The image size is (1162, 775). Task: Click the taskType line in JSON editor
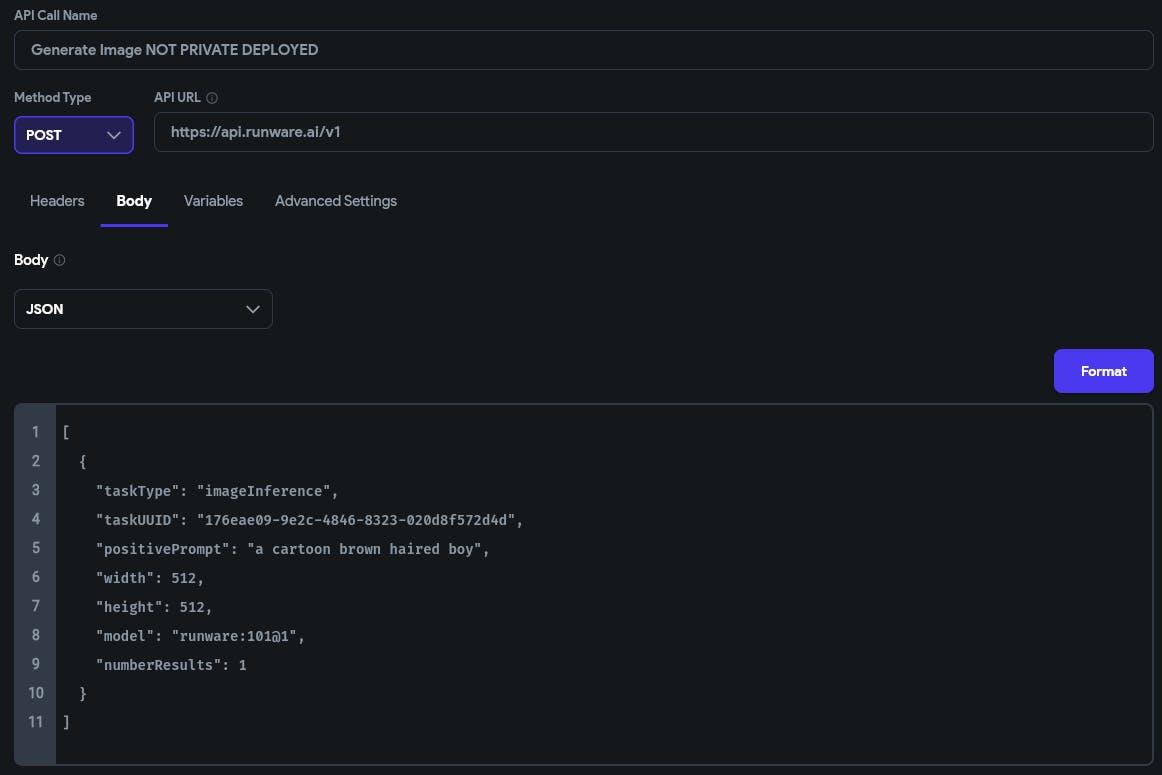pos(217,491)
